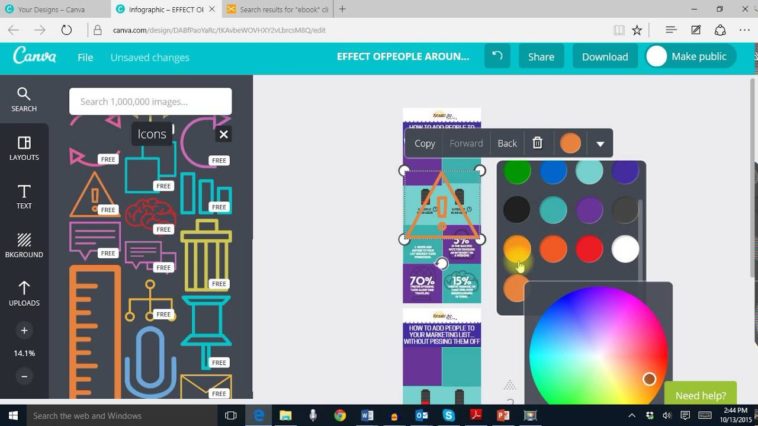
Task: Select the Bkground sidebar tool
Action: (24, 245)
